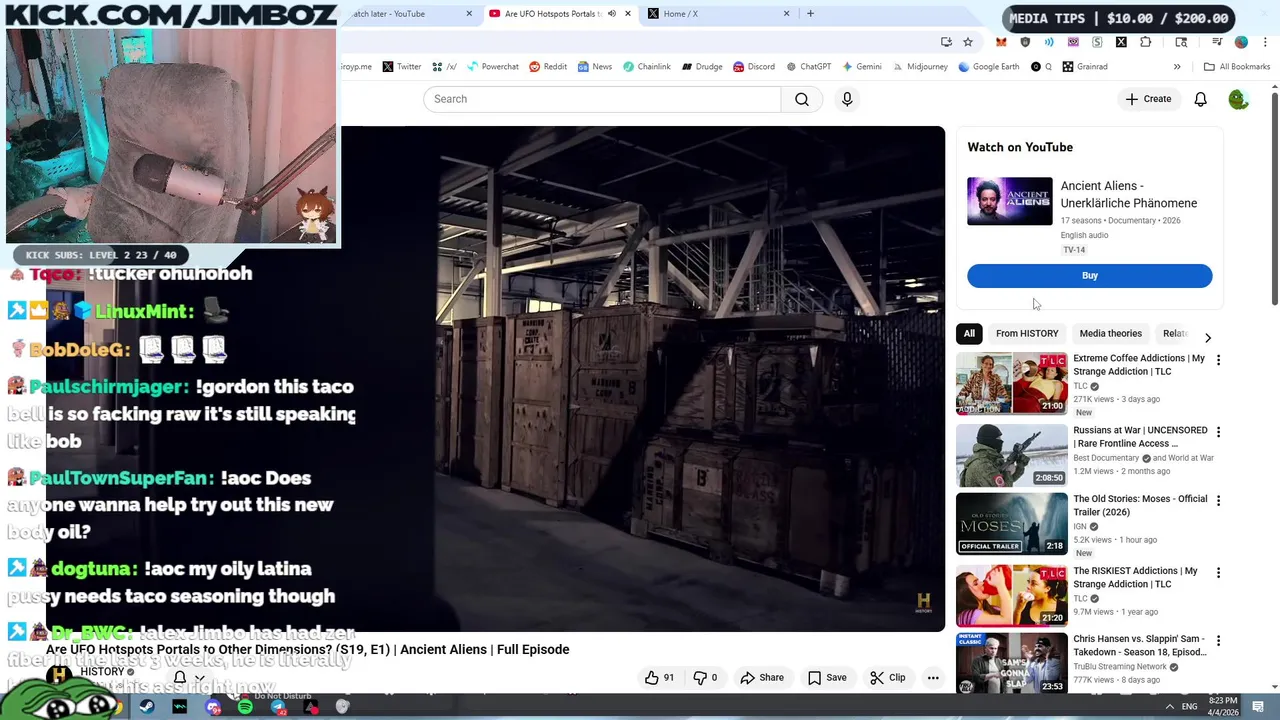This screenshot has width=1280, height=720.
Task: Open Midjourney bookmark
Action: point(919,67)
